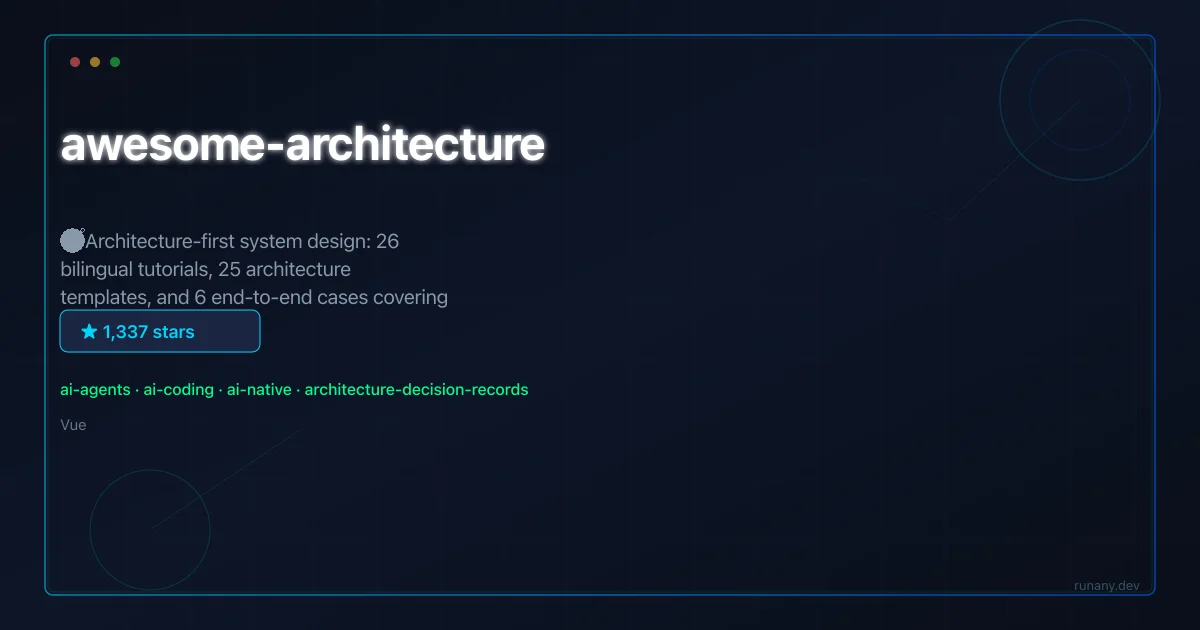Click the line 'bilingual tutorials, 25 architecture'
The width and height of the screenshot is (1200, 630).
[205, 269]
